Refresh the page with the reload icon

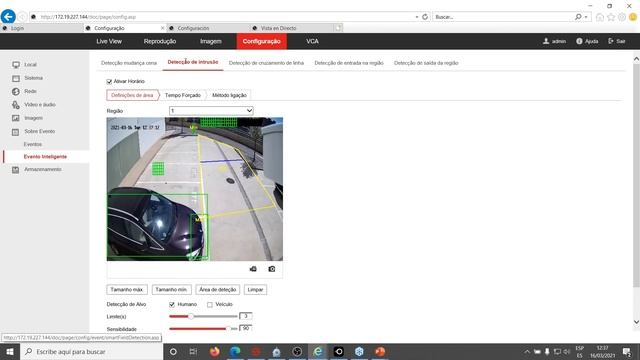pos(425,17)
